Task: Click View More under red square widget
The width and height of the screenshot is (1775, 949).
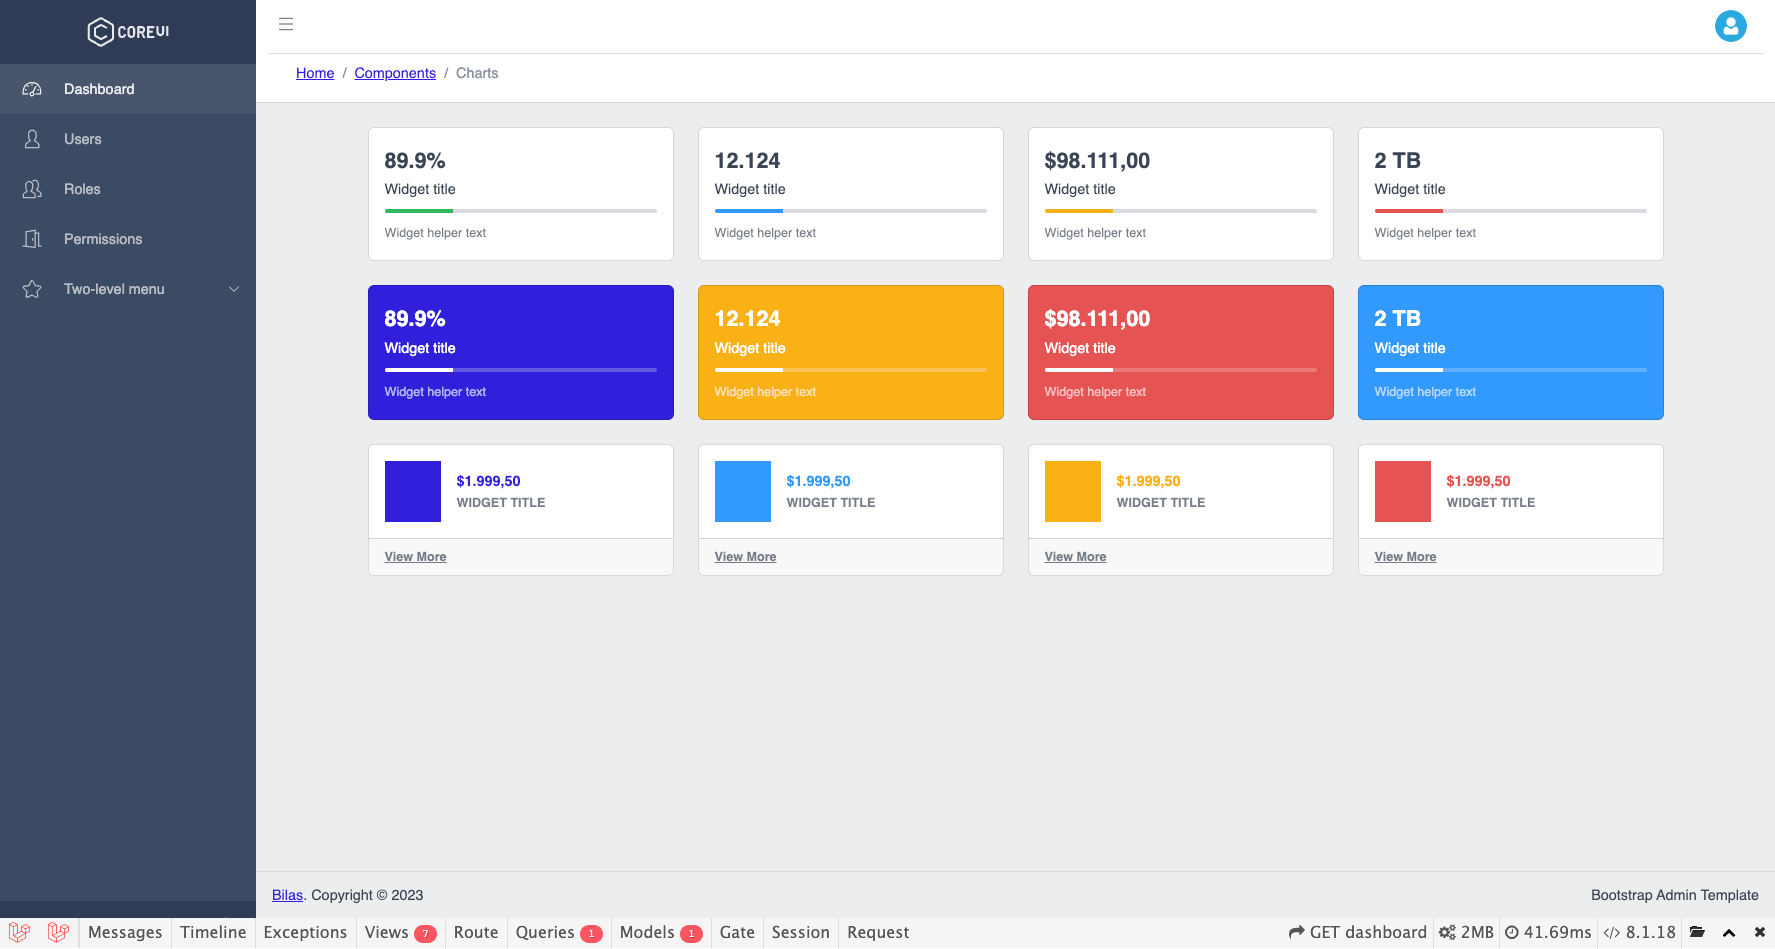Action: coord(1405,557)
